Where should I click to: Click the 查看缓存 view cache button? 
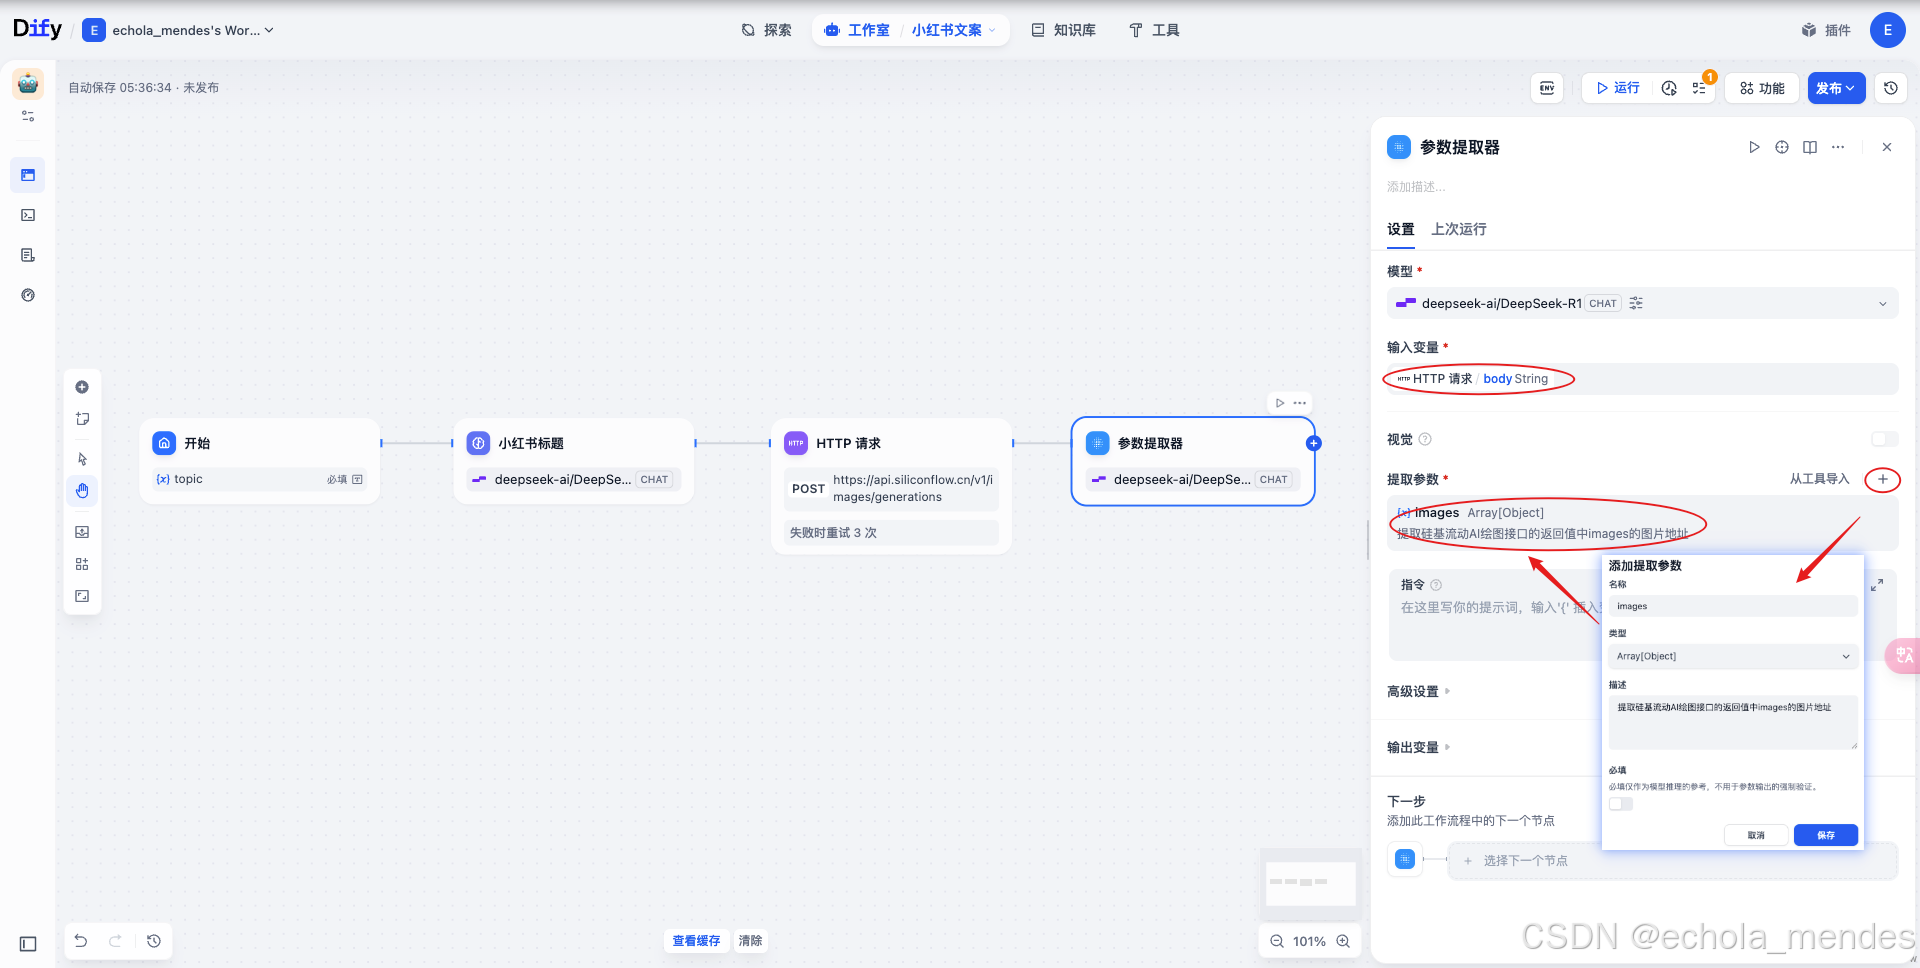pyautogui.click(x=696, y=941)
